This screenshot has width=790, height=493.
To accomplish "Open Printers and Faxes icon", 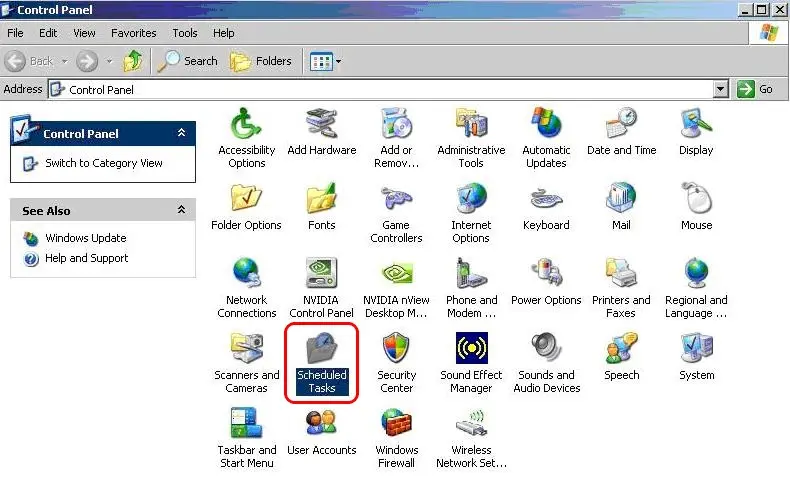I will pos(621,275).
